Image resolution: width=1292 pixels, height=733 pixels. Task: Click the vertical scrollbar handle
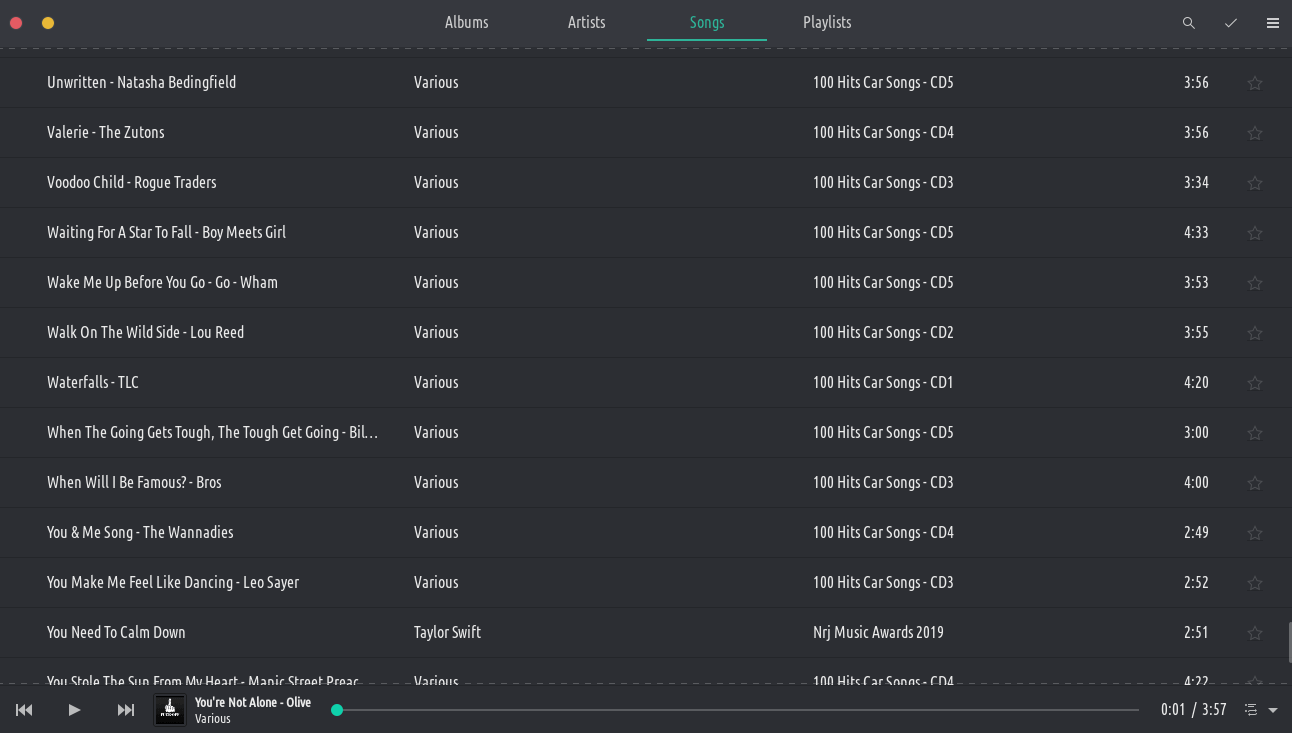coord(1288,642)
